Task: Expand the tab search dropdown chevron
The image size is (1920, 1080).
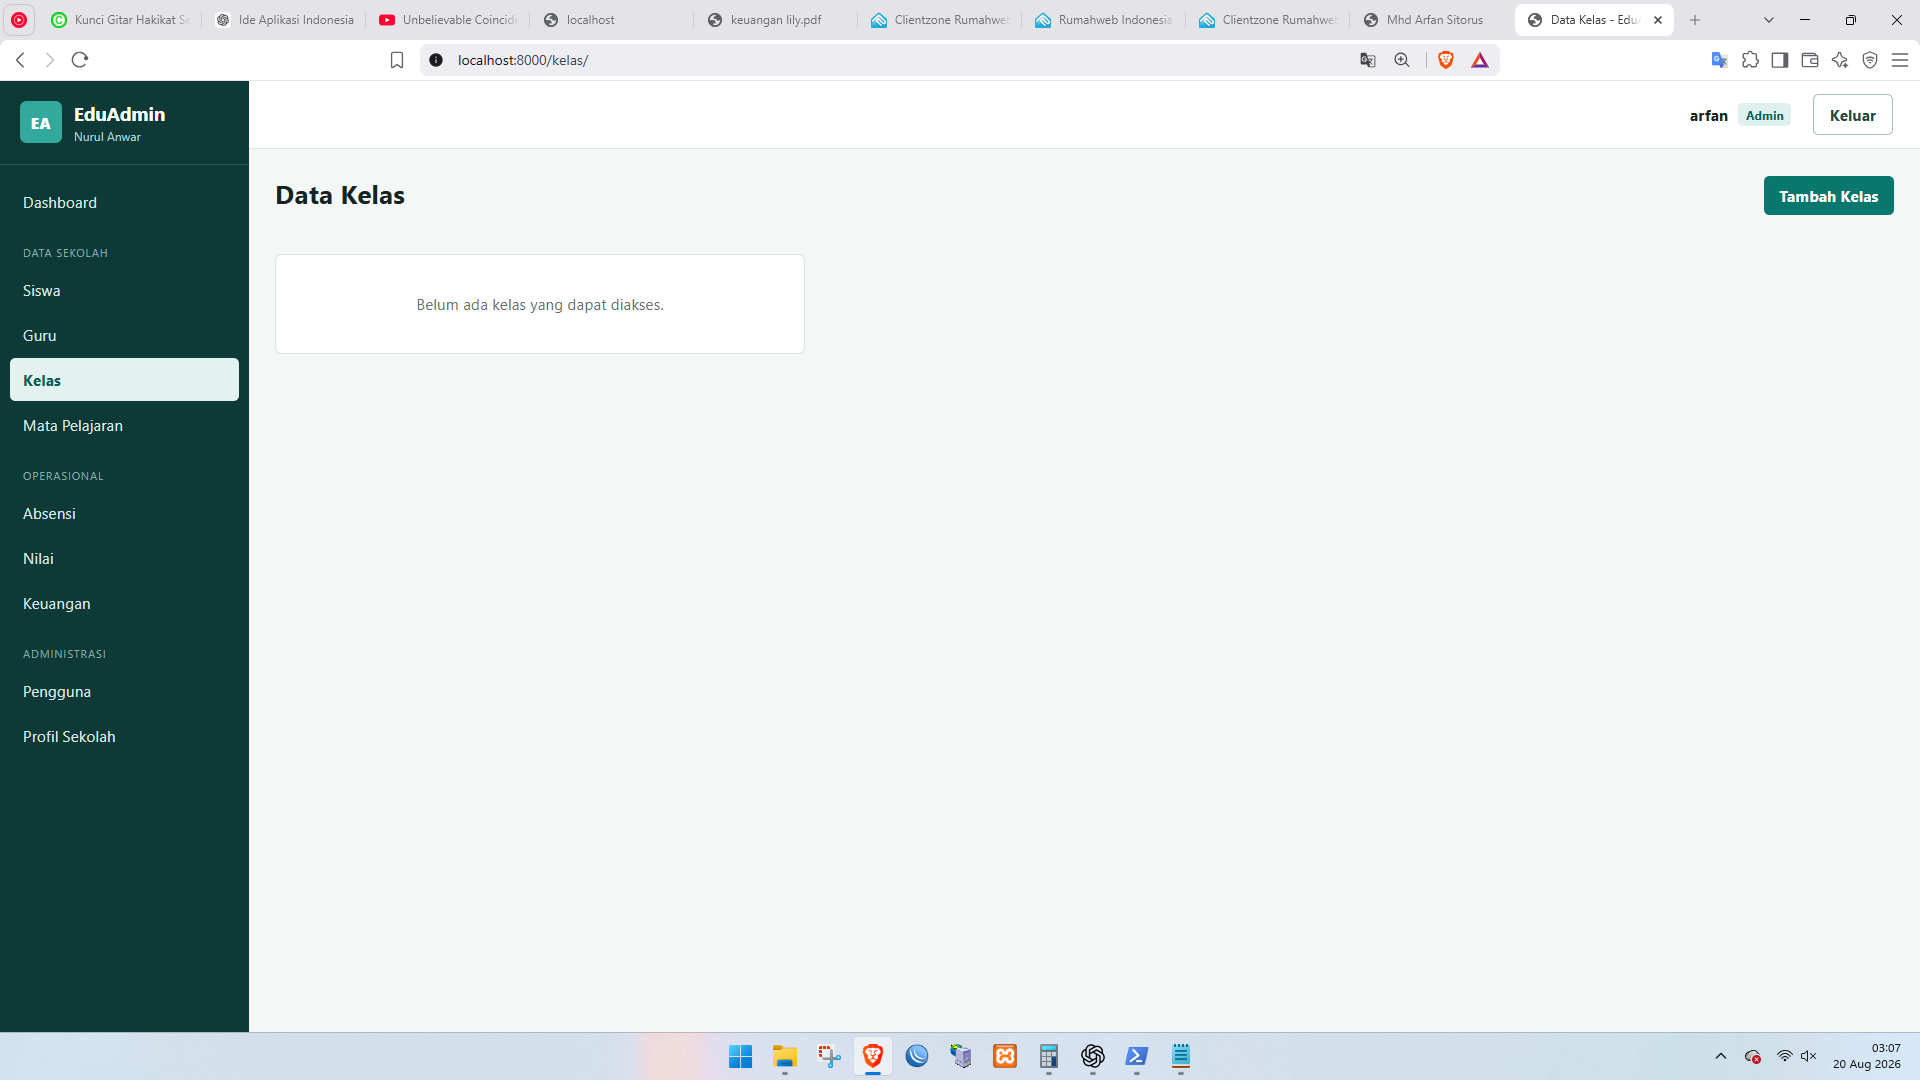Action: (1769, 20)
